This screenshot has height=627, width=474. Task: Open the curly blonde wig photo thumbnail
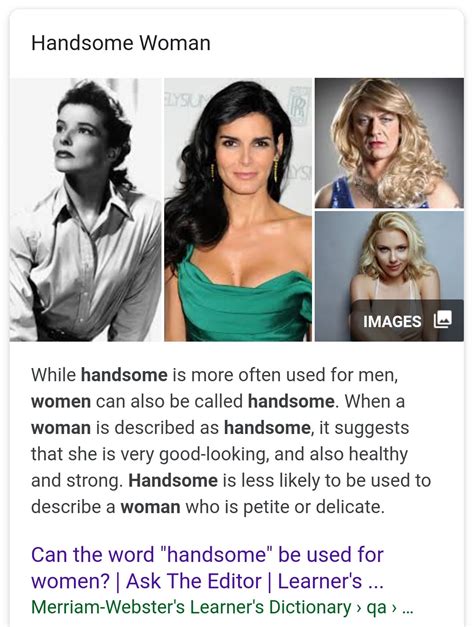(x=389, y=143)
